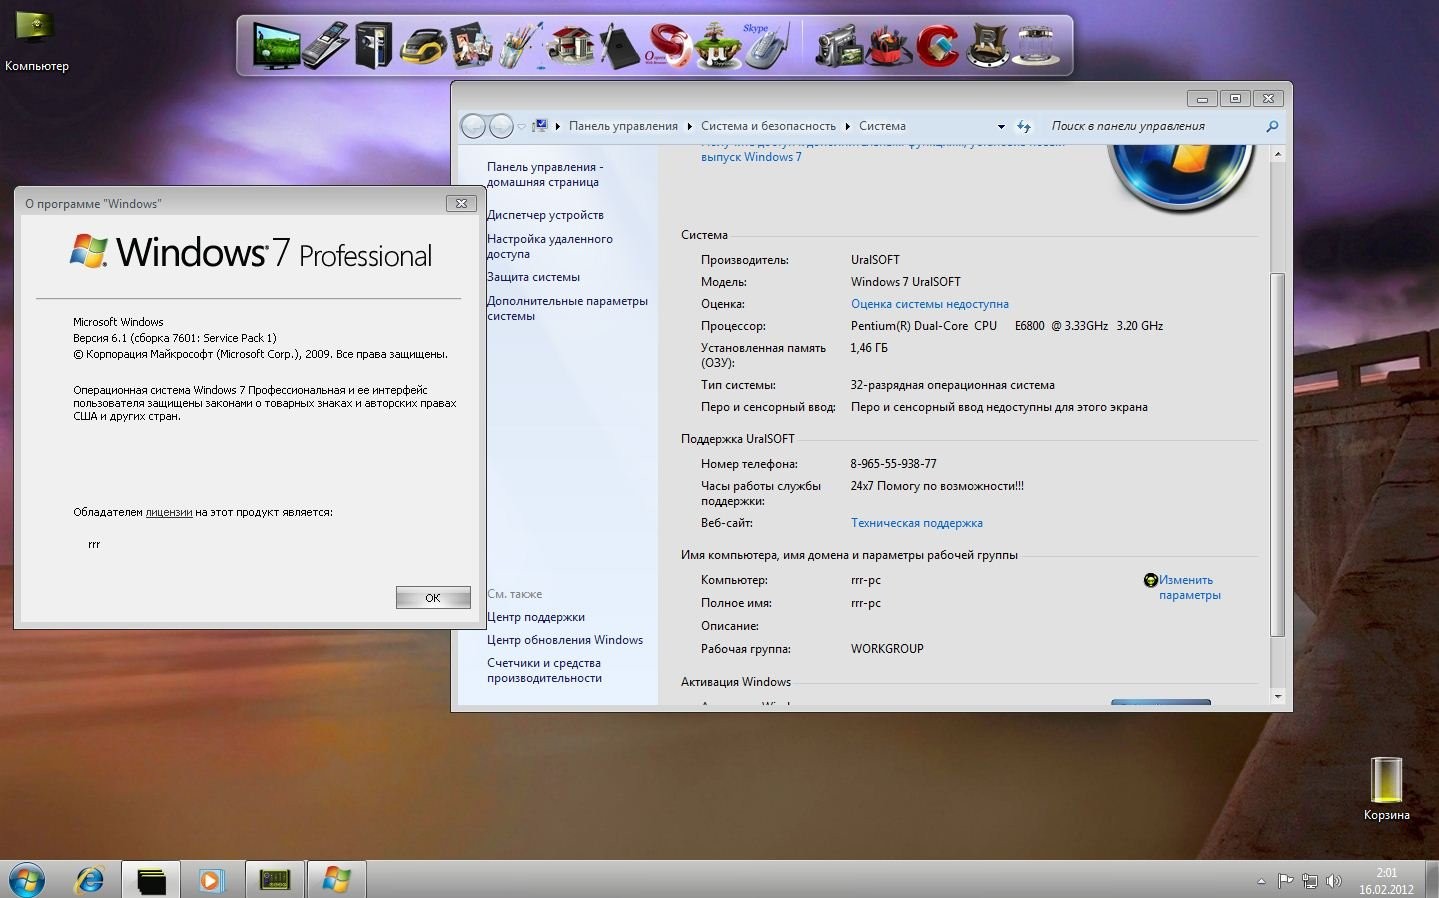Open the network tray icon
This screenshot has height=898, width=1439.
click(x=1309, y=881)
